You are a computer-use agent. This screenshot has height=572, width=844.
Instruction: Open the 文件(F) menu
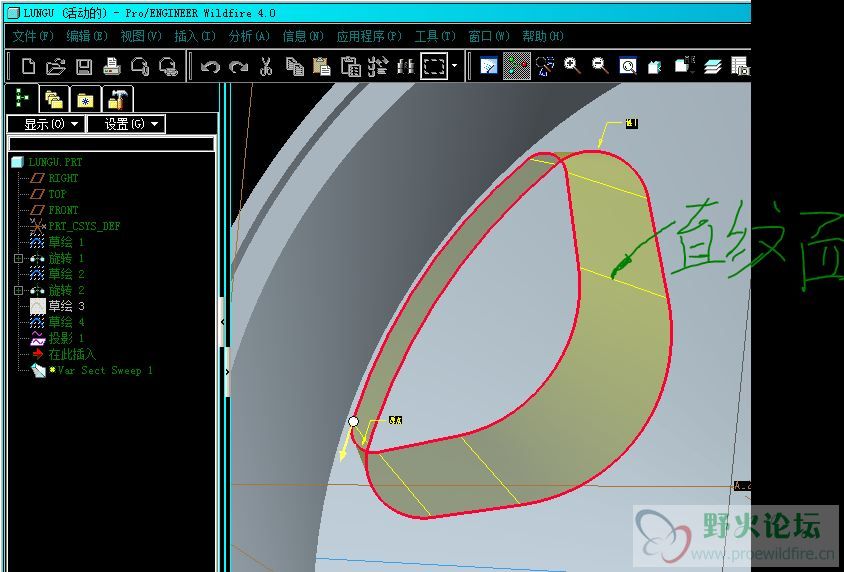(33, 36)
